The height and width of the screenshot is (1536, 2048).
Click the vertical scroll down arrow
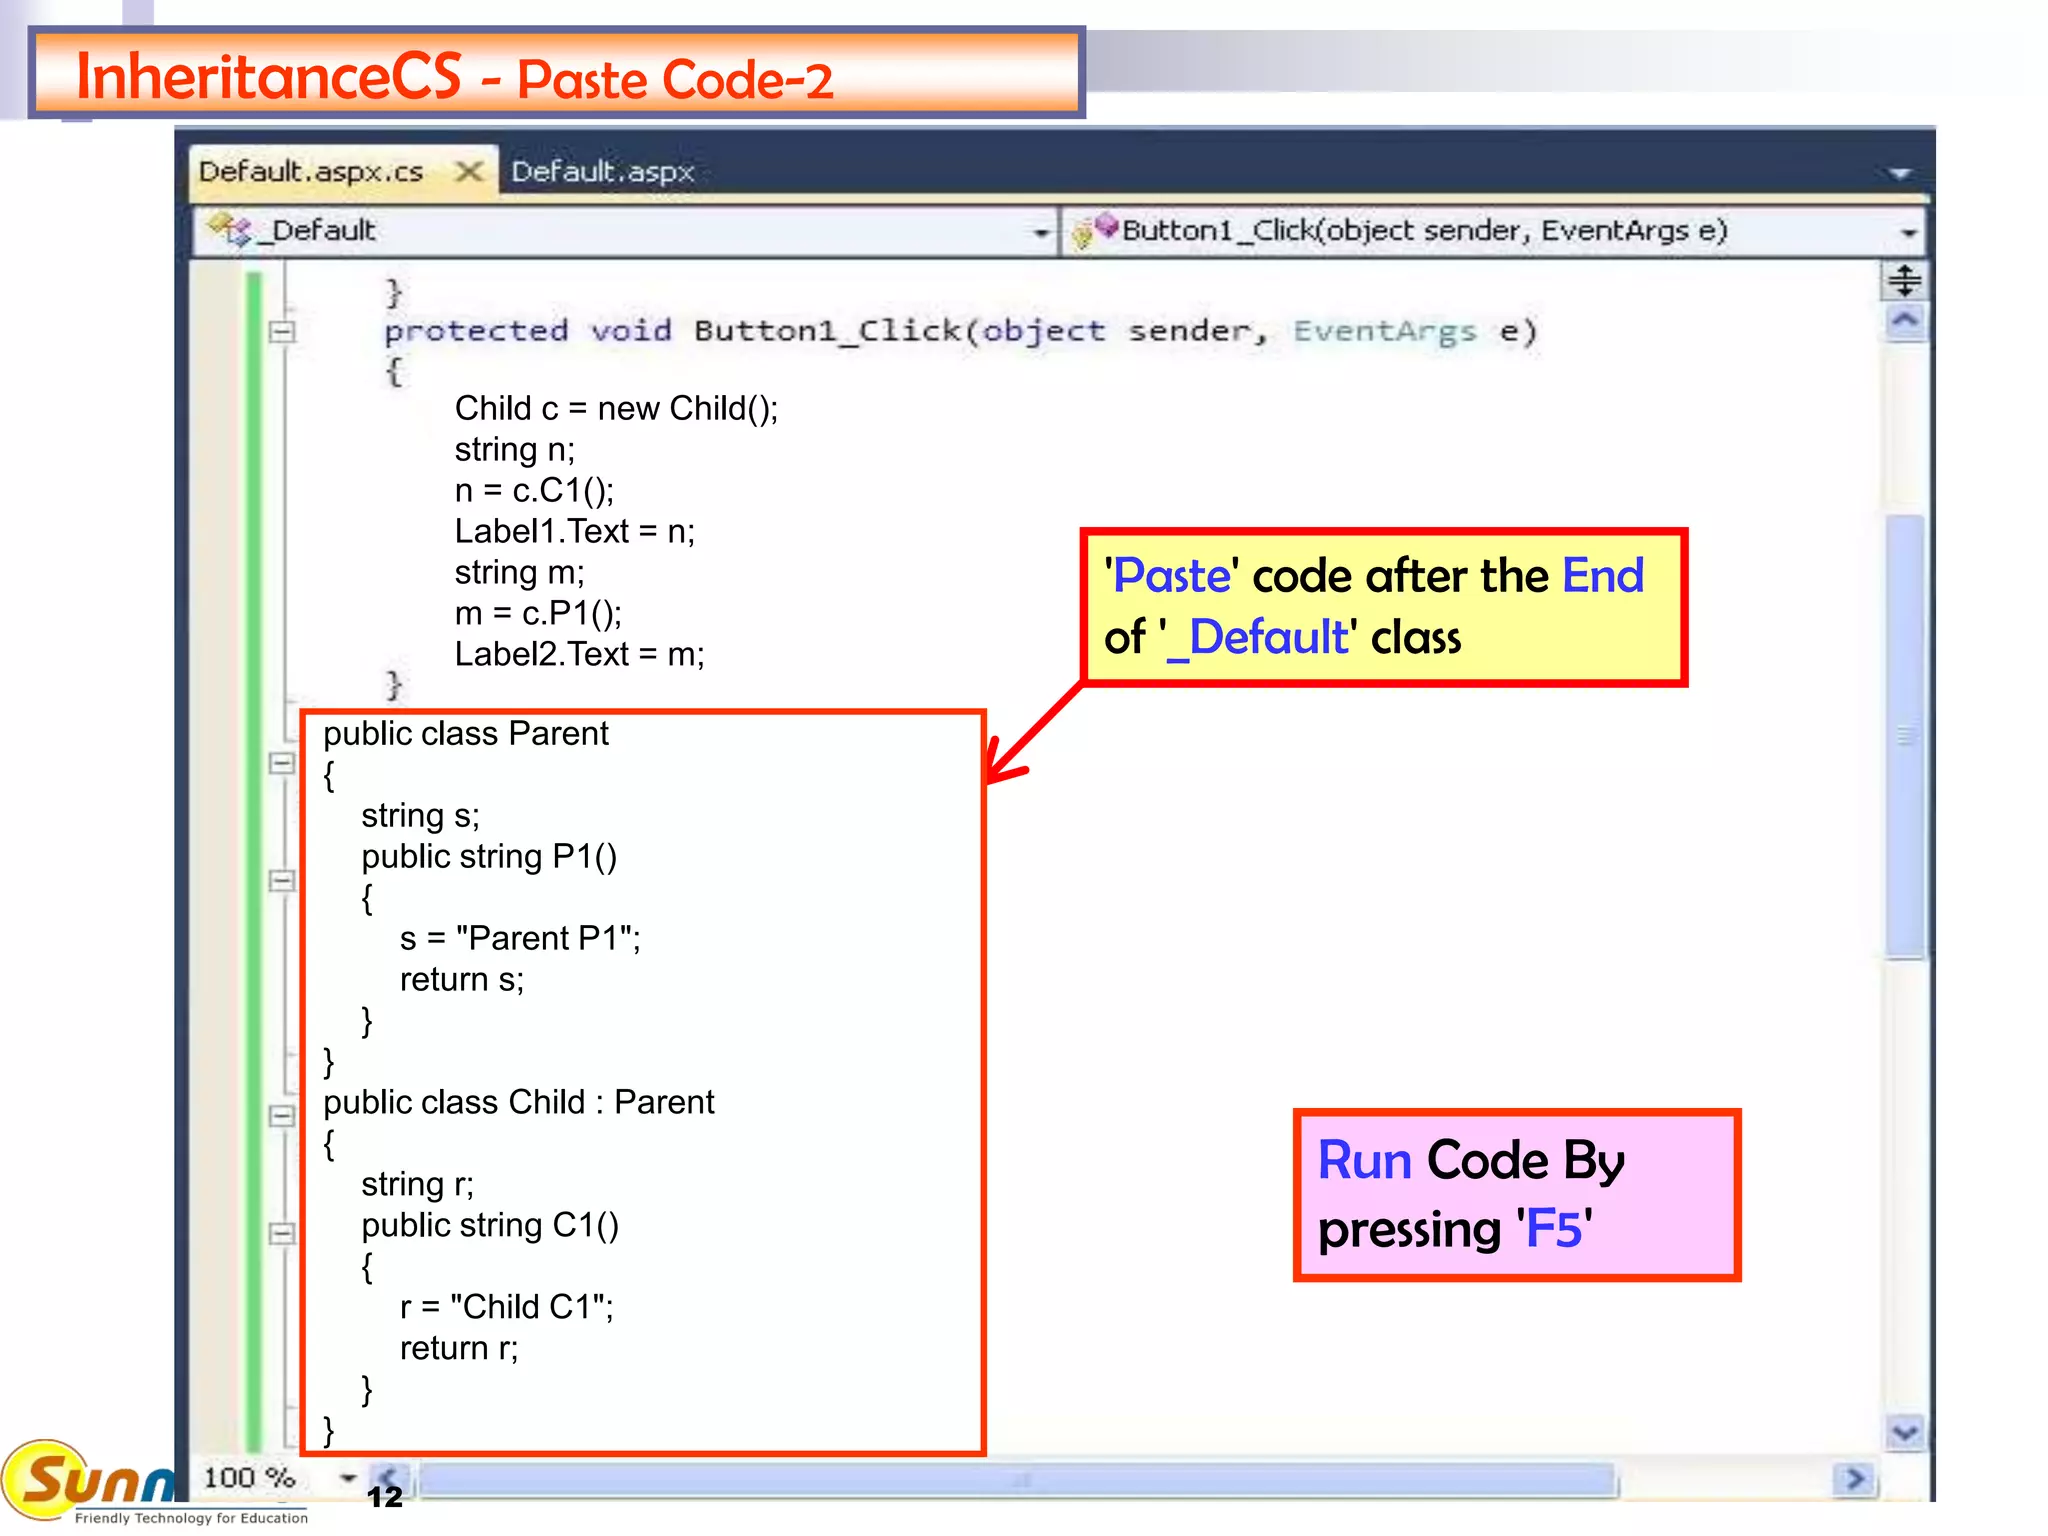(x=1904, y=1432)
